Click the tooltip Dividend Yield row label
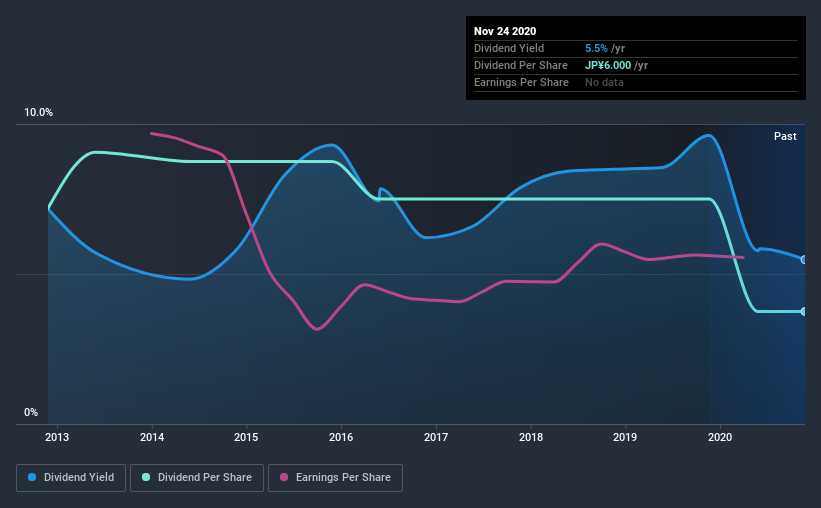Viewport: 821px width, 508px height. [x=509, y=48]
